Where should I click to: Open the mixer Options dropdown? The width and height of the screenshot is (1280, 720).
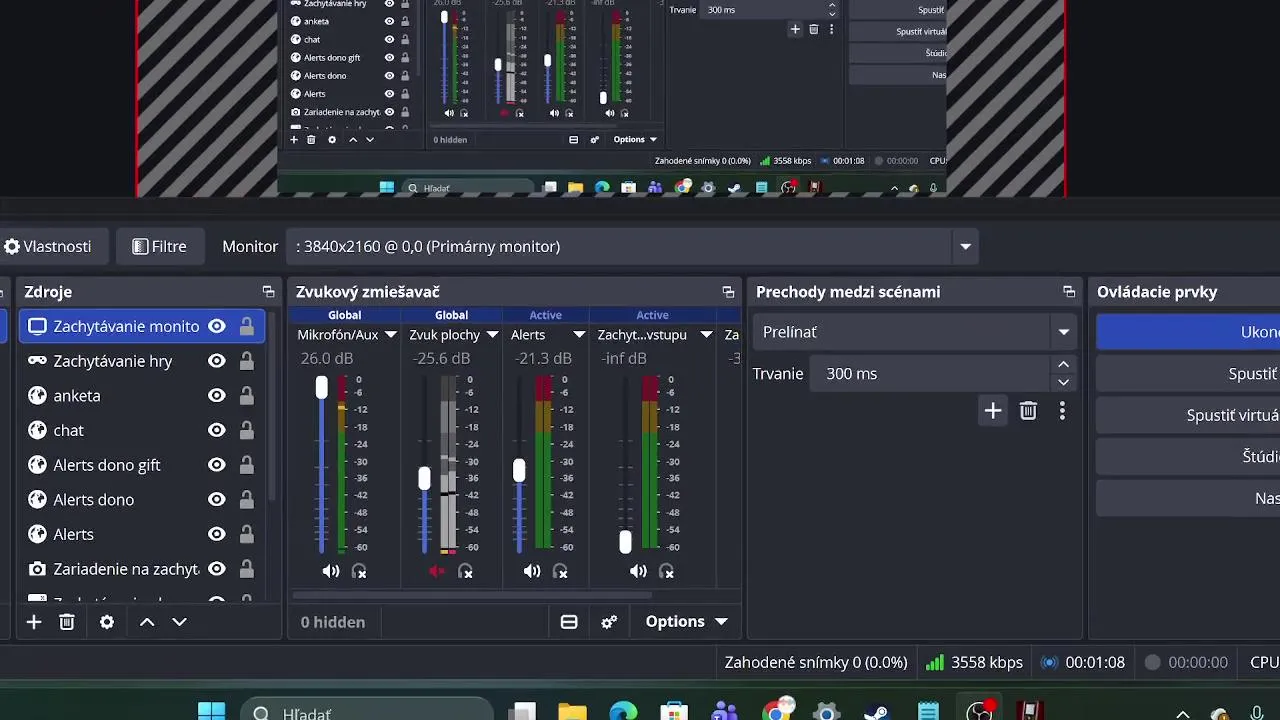pyautogui.click(x=686, y=622)
